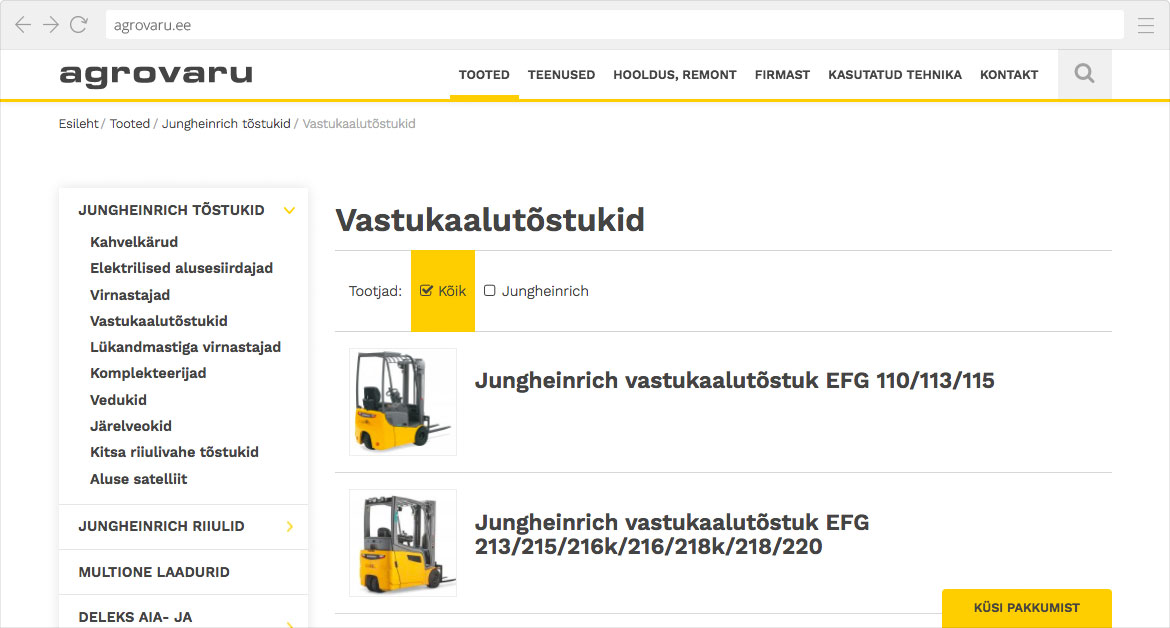Open Deleks Aia- Ja sidebar section
The image size is (1170, 628).
click(x=135, y=618)
